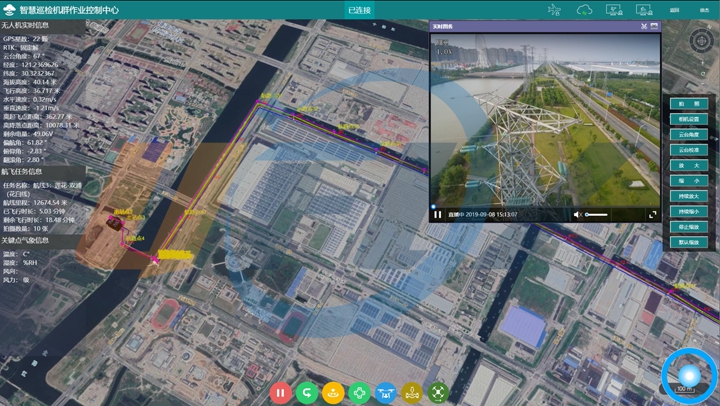Click the yellow landing pad icon

333,393
